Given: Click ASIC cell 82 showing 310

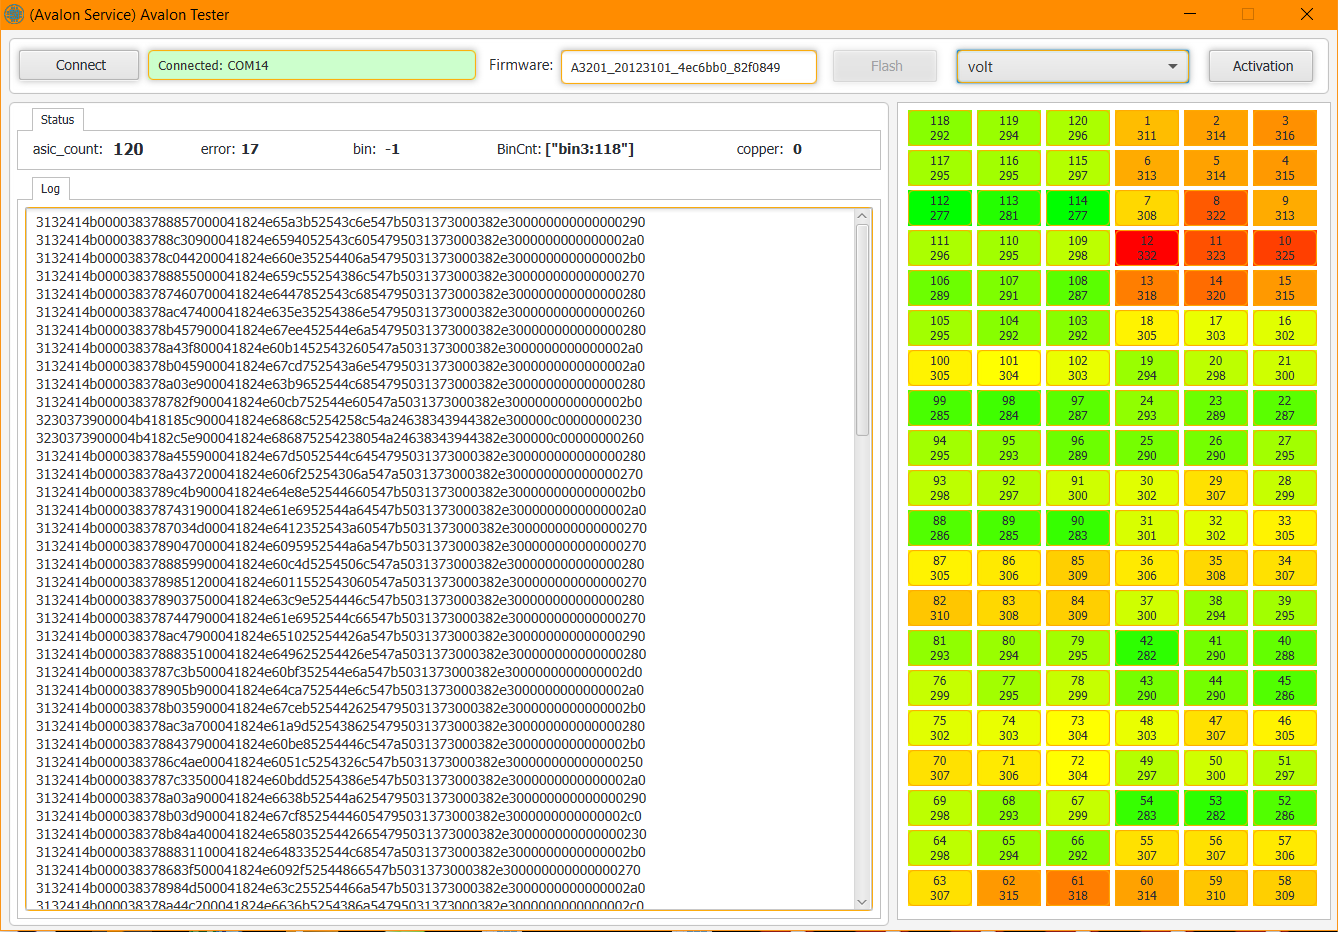Looking at the screenshot, I should click(x=940, y=608).
